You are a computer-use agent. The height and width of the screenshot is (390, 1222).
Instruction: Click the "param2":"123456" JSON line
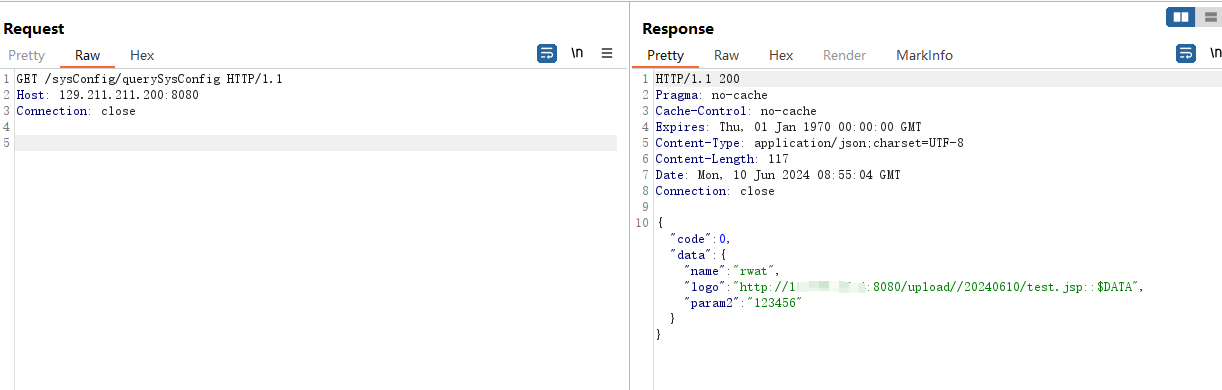pos(743,303)
